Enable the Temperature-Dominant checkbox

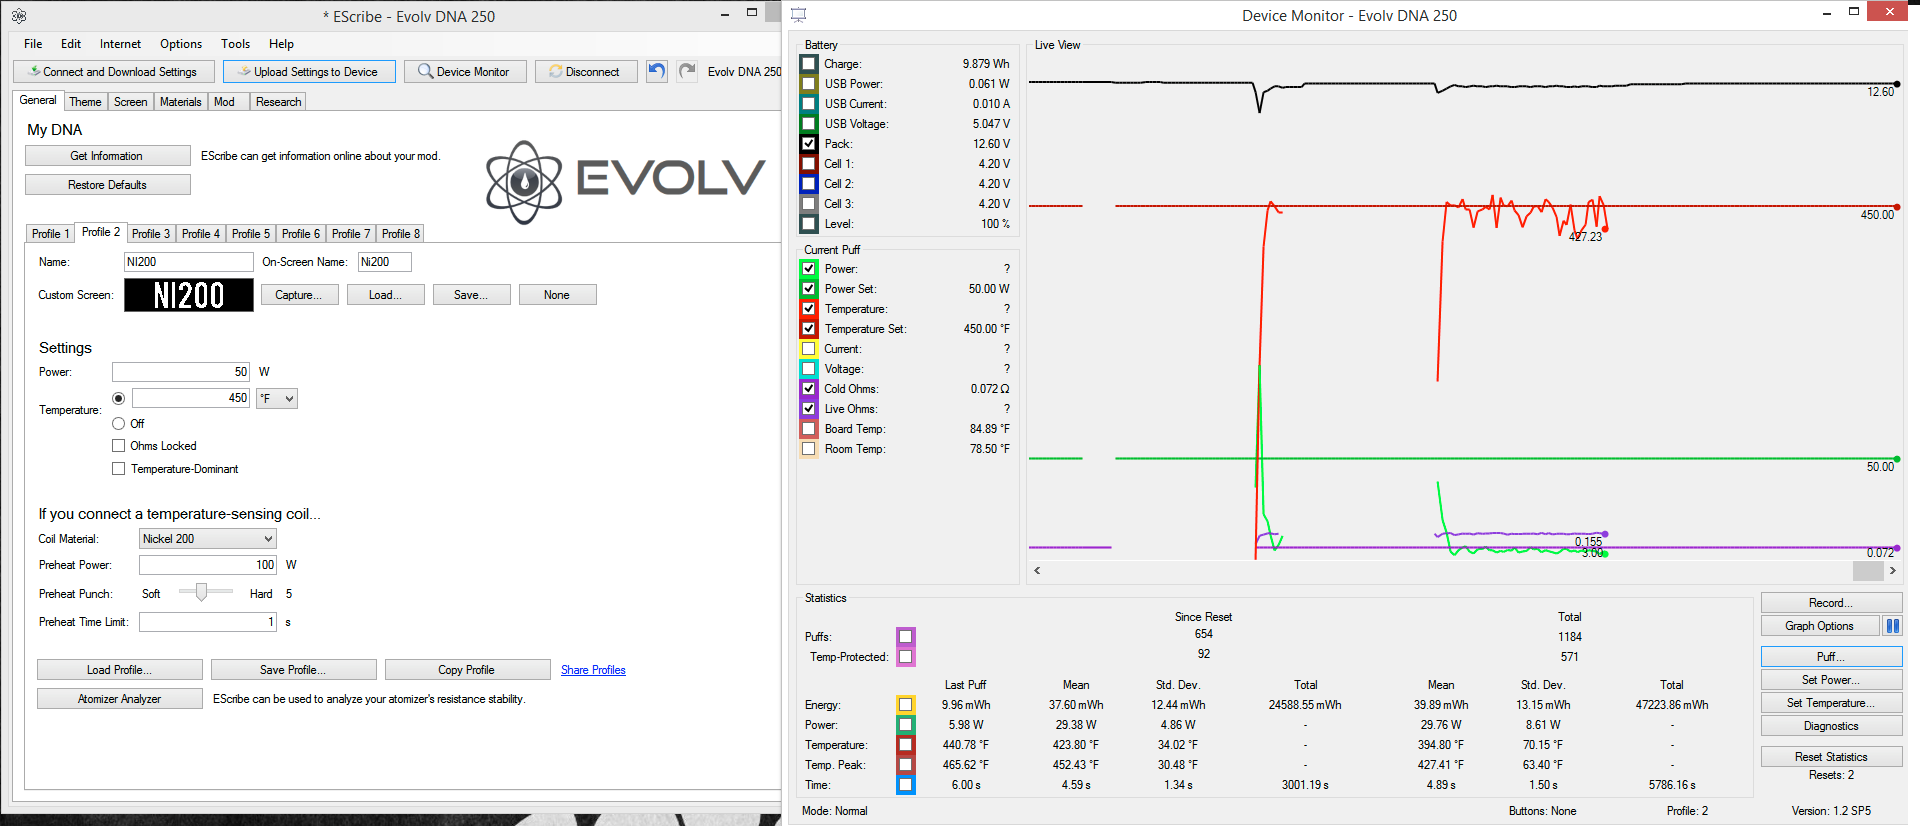119,469
